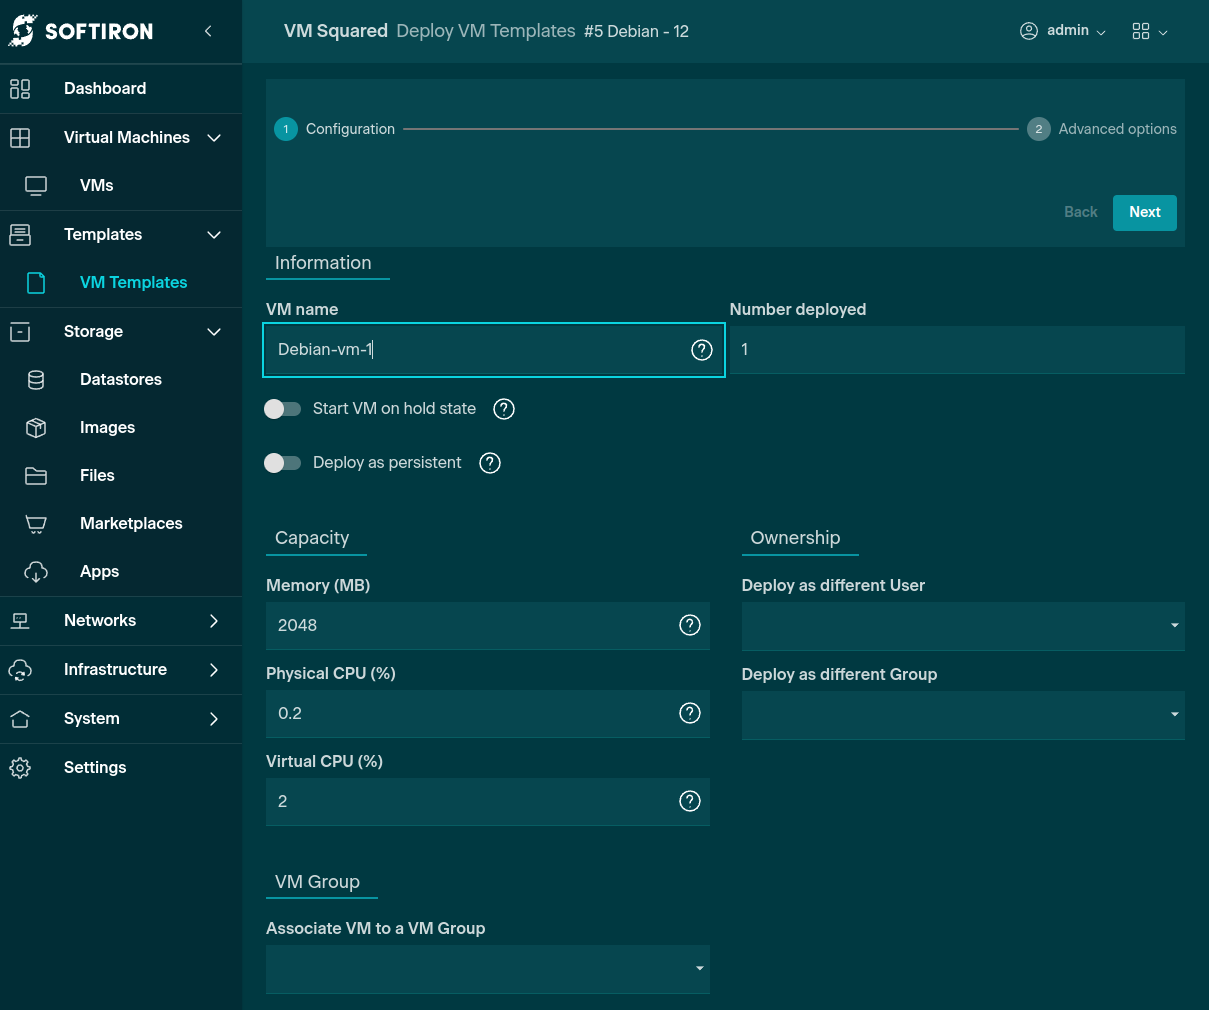Click the help icon in VM name field
Viewport: 1209px width, 1010px height.
(702, 350)
